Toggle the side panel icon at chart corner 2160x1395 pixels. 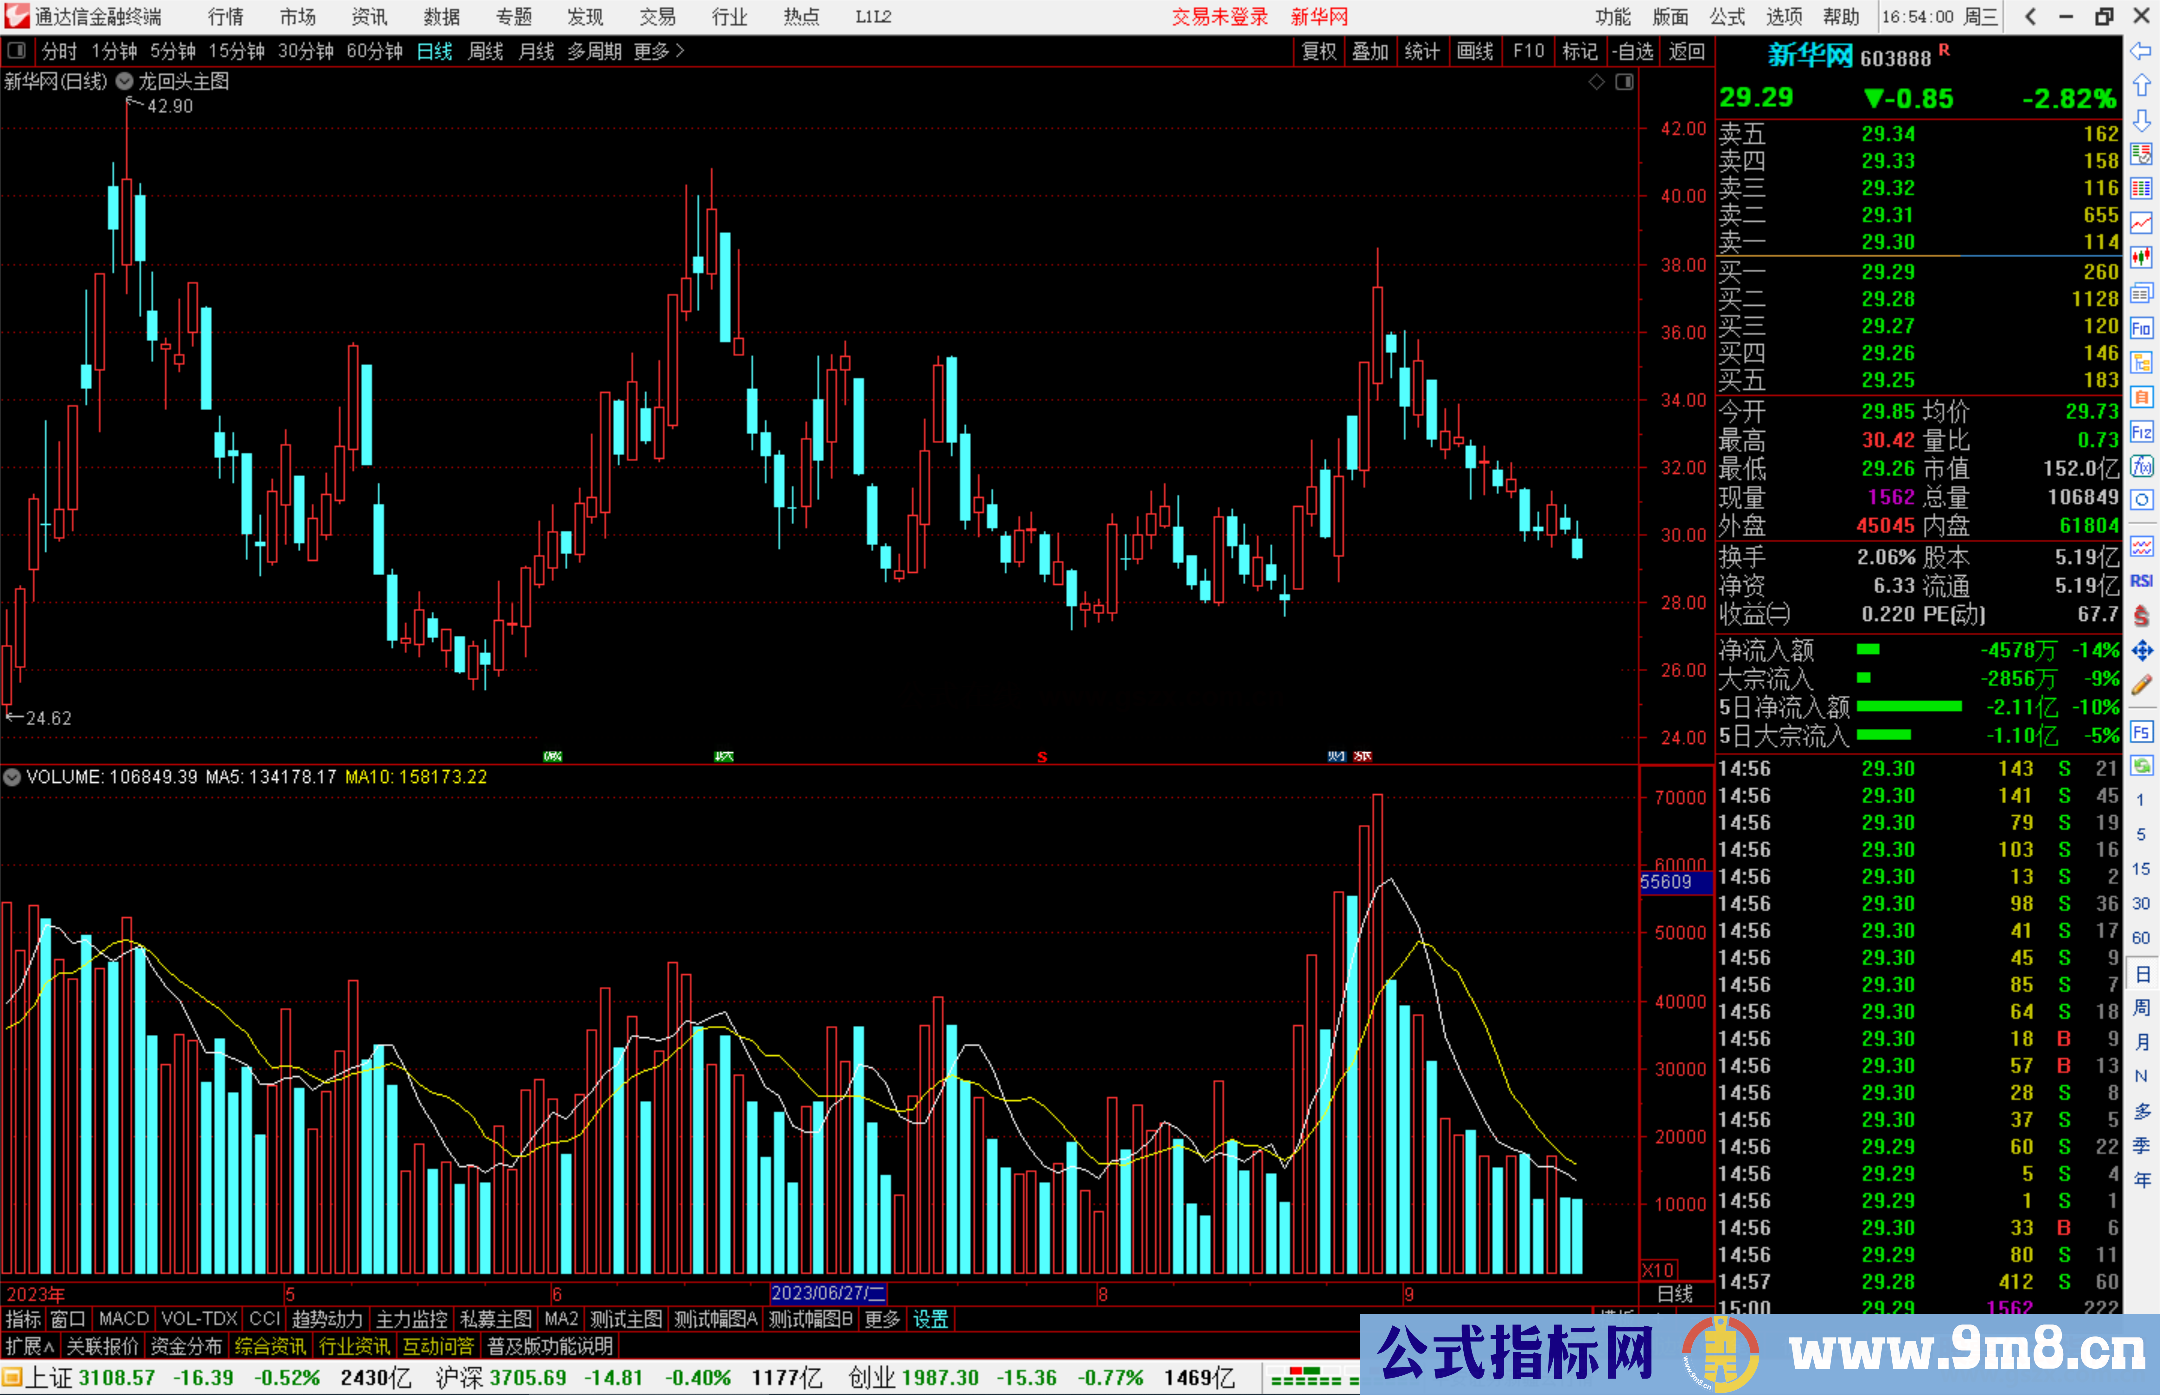point(1625,81)
